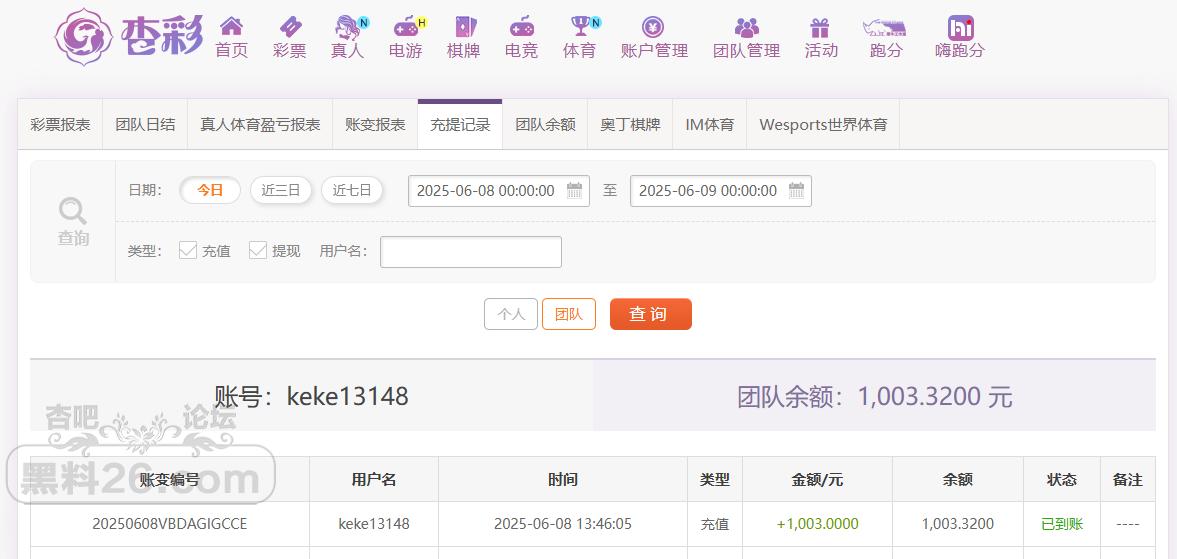Screen dimensions: 1177x559
Task: Open the 真人 live dealer icon
Action: (x=348, y=27)
